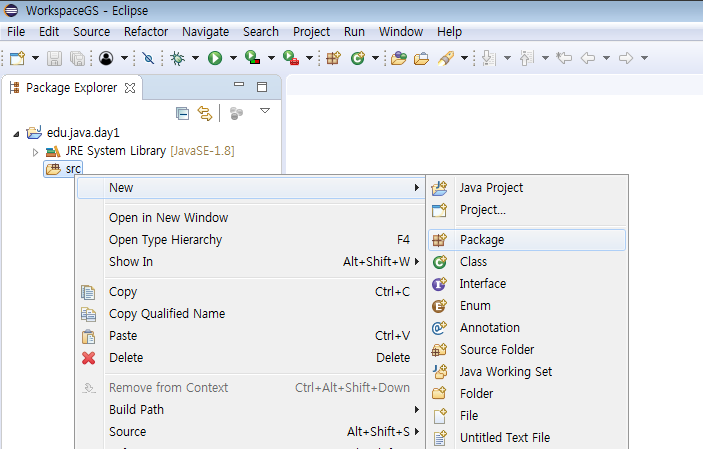Toggle Skip All Breakpoints icon
This screenshot has height=449, width=703.
[148, 58]
